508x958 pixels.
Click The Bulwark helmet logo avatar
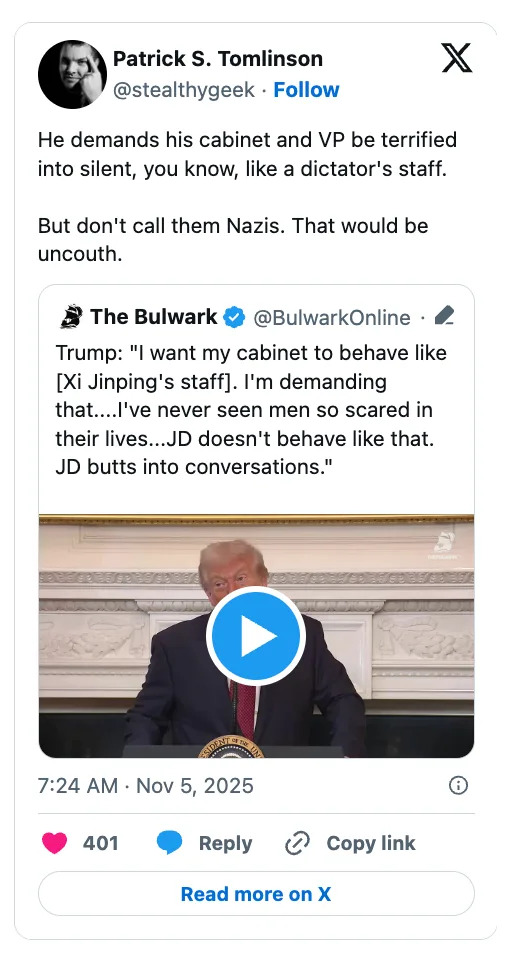click(x=72, y=317)
